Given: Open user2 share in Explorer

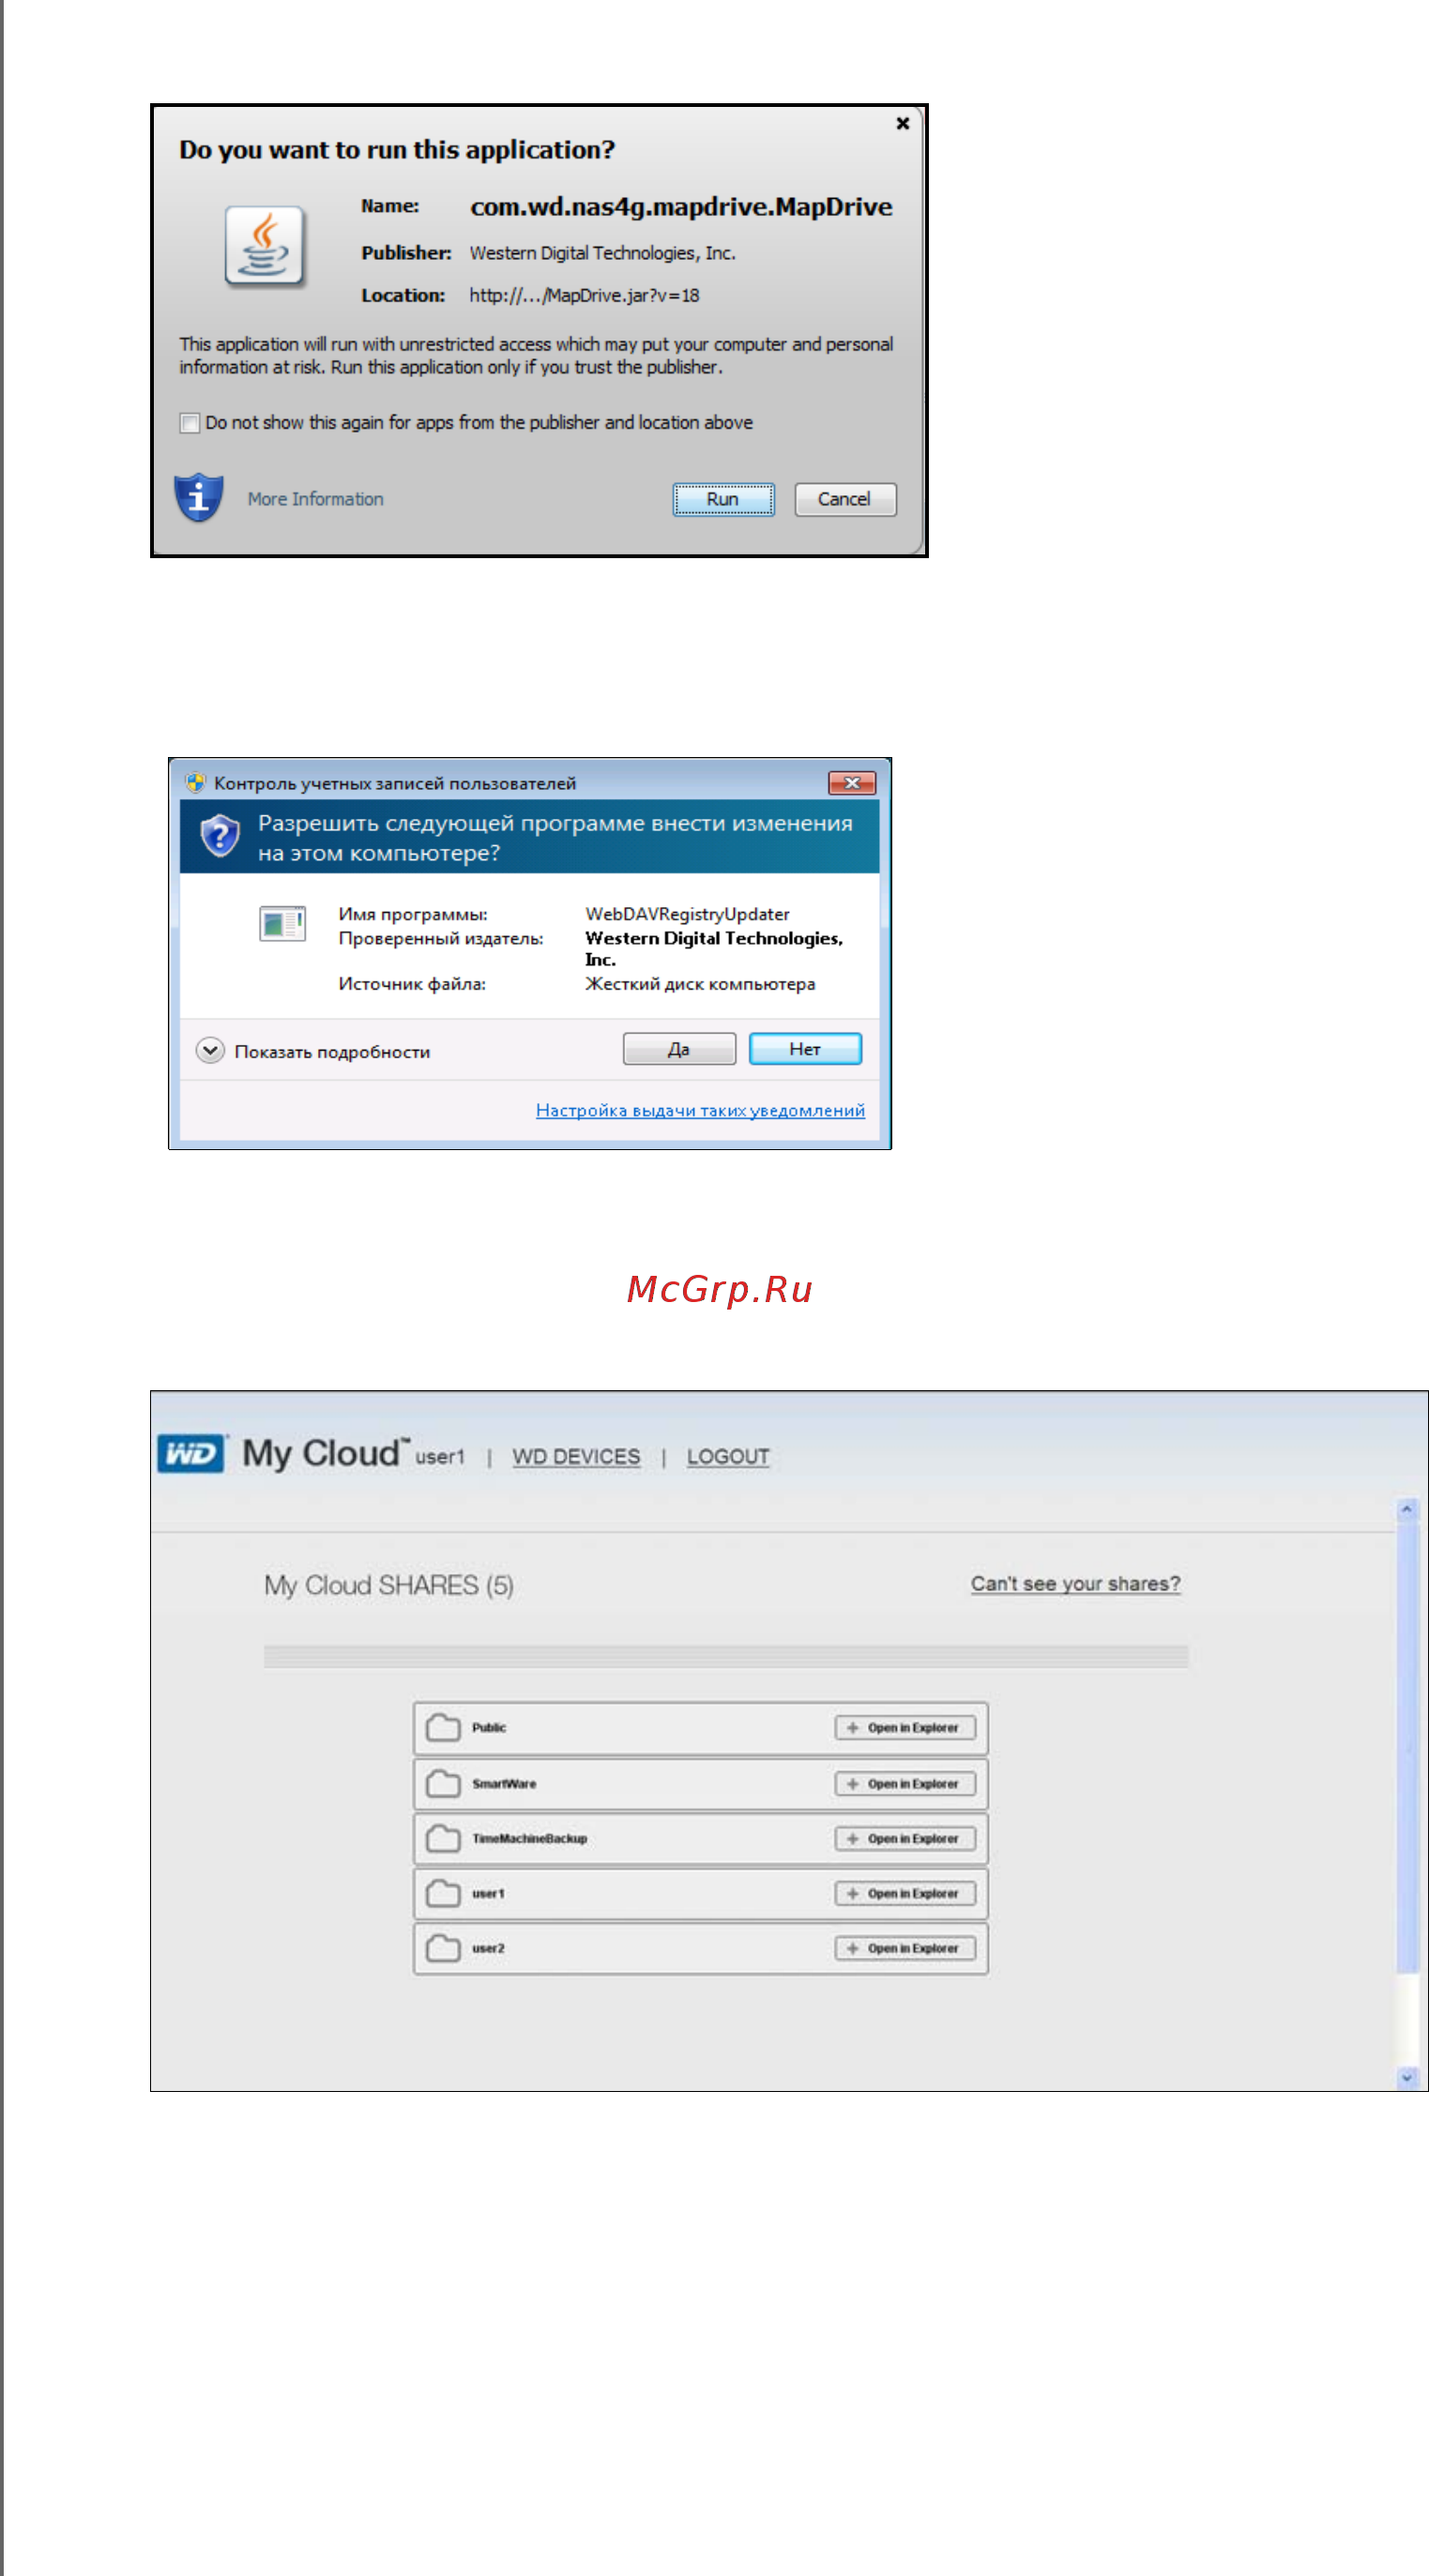Looking at the screenshot, I should pyautogui.click(x=905, y=1949).
